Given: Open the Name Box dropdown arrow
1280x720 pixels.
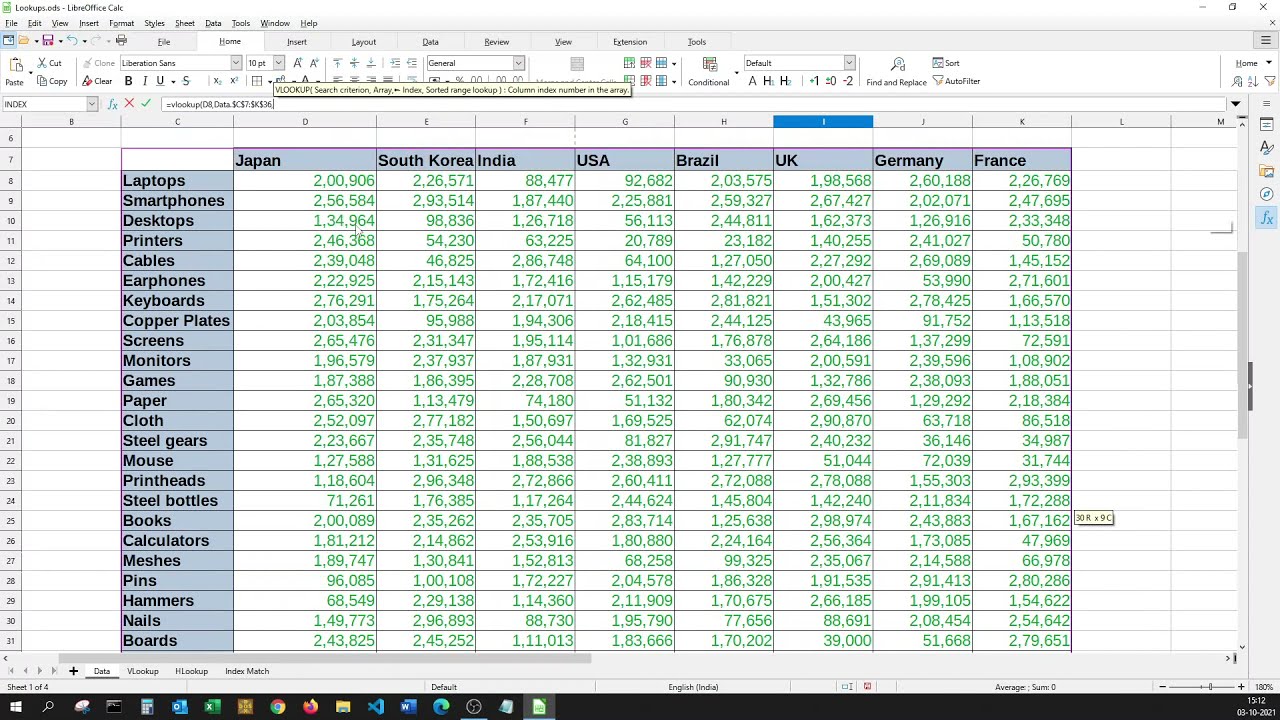Looking at the screenshot, I should pyautogui.click(x=92, y=104).
